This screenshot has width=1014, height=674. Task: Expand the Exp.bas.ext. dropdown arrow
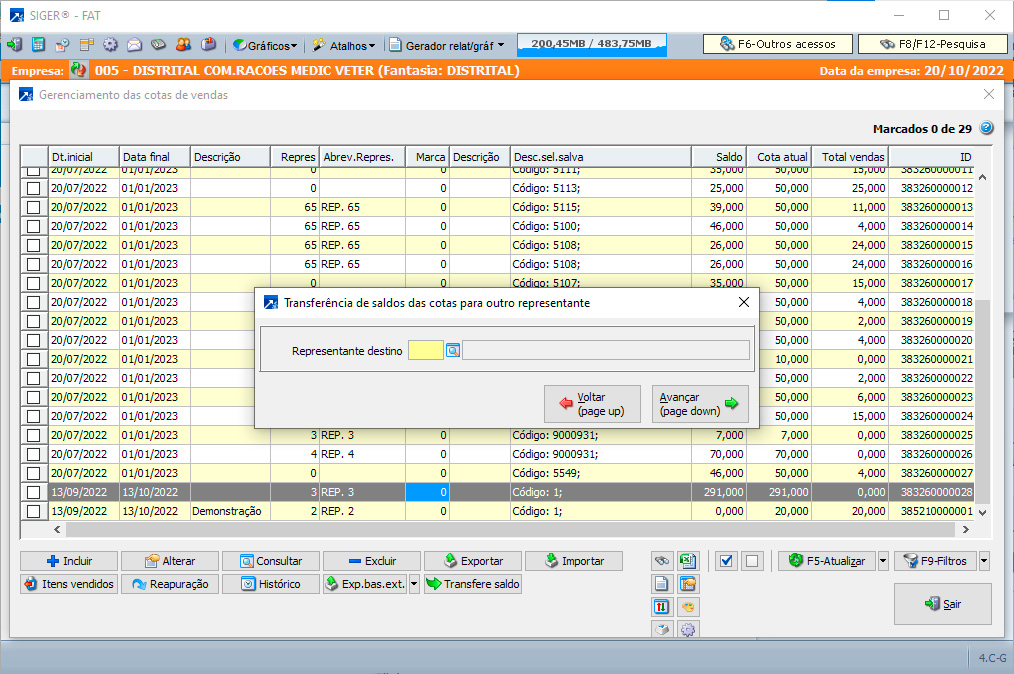pyautogui.click(x=414, y=584)
